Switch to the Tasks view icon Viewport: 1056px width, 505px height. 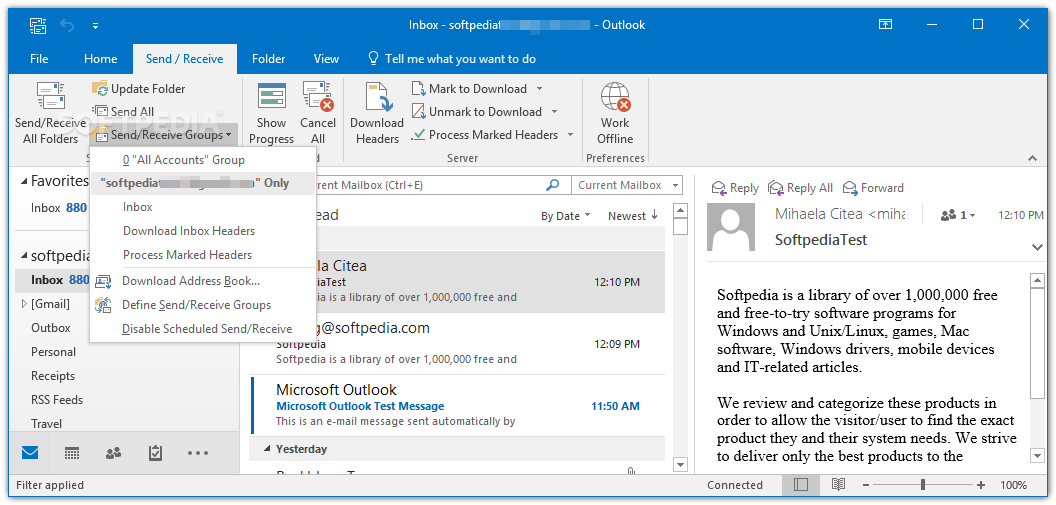pyautogui.click(x=156, y=453)
